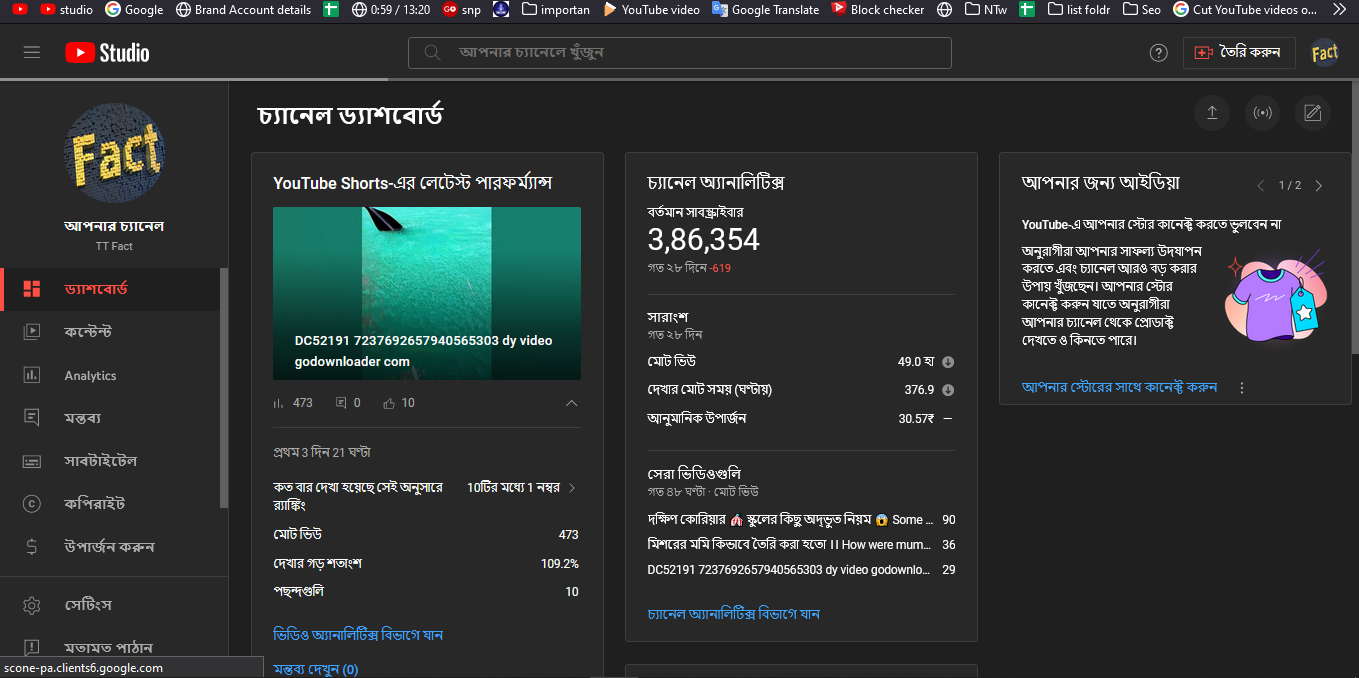The height and width of the screenshot is (678, 1359).
Task: Open the hamburger menu beside Studio logo
Action: click(x=32, y=52)
